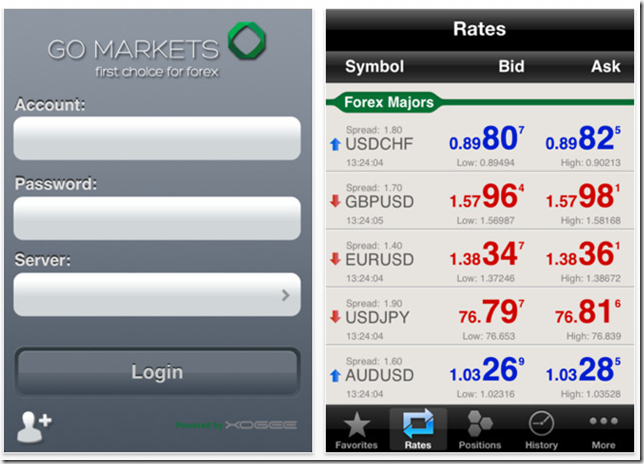Tap EURUSD bid price 1.38347

487,254
